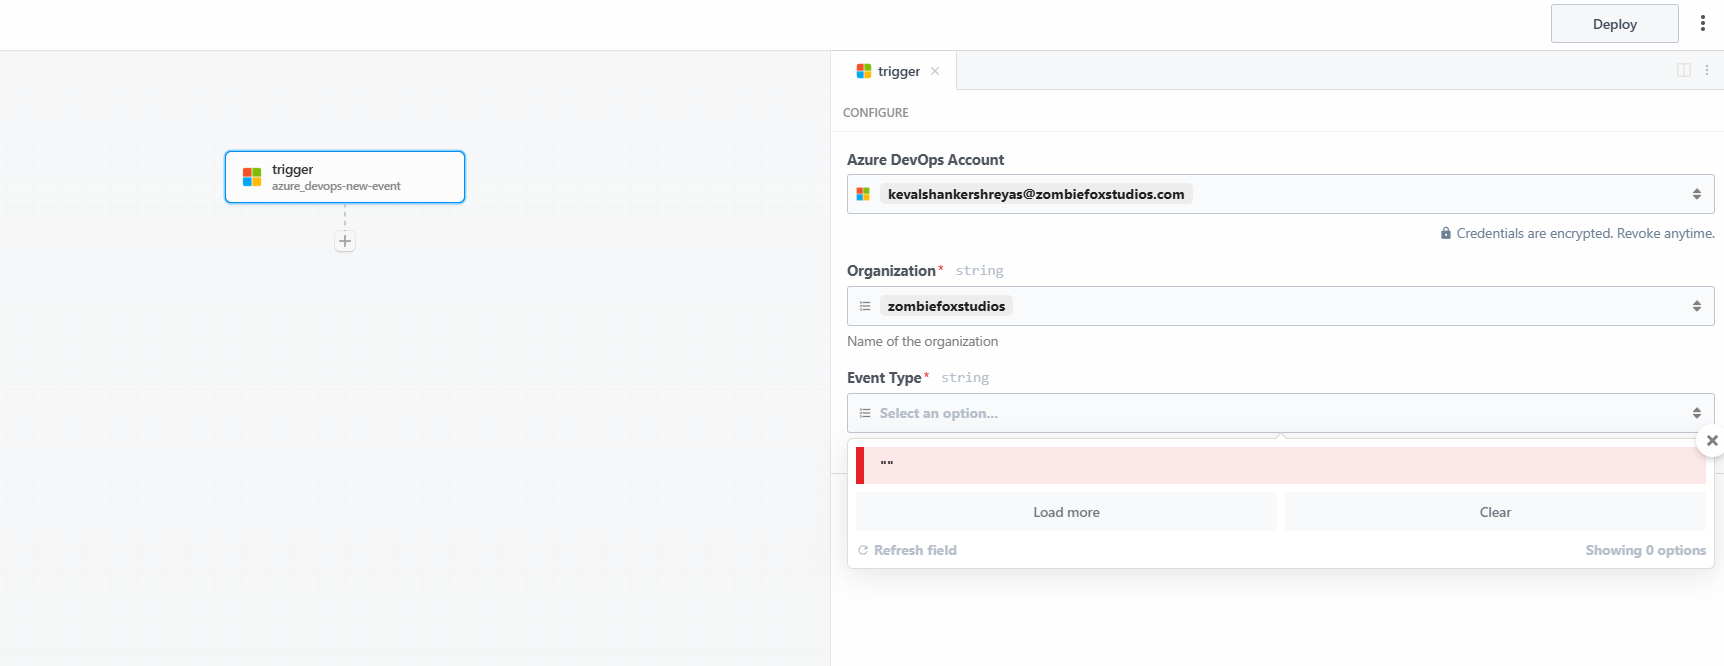Click the credentials lock icon

(x=1446, y=233)
